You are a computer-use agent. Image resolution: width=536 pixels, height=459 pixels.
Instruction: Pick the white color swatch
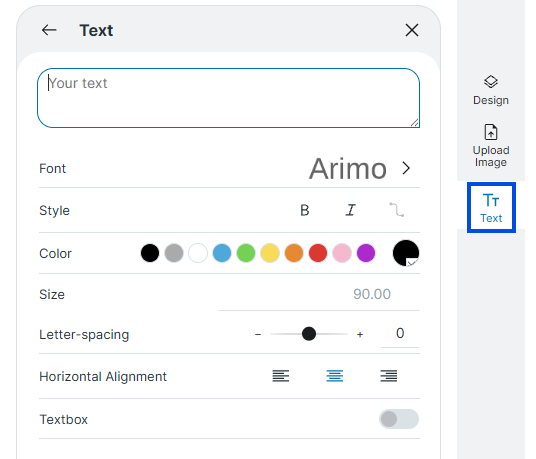198,253
